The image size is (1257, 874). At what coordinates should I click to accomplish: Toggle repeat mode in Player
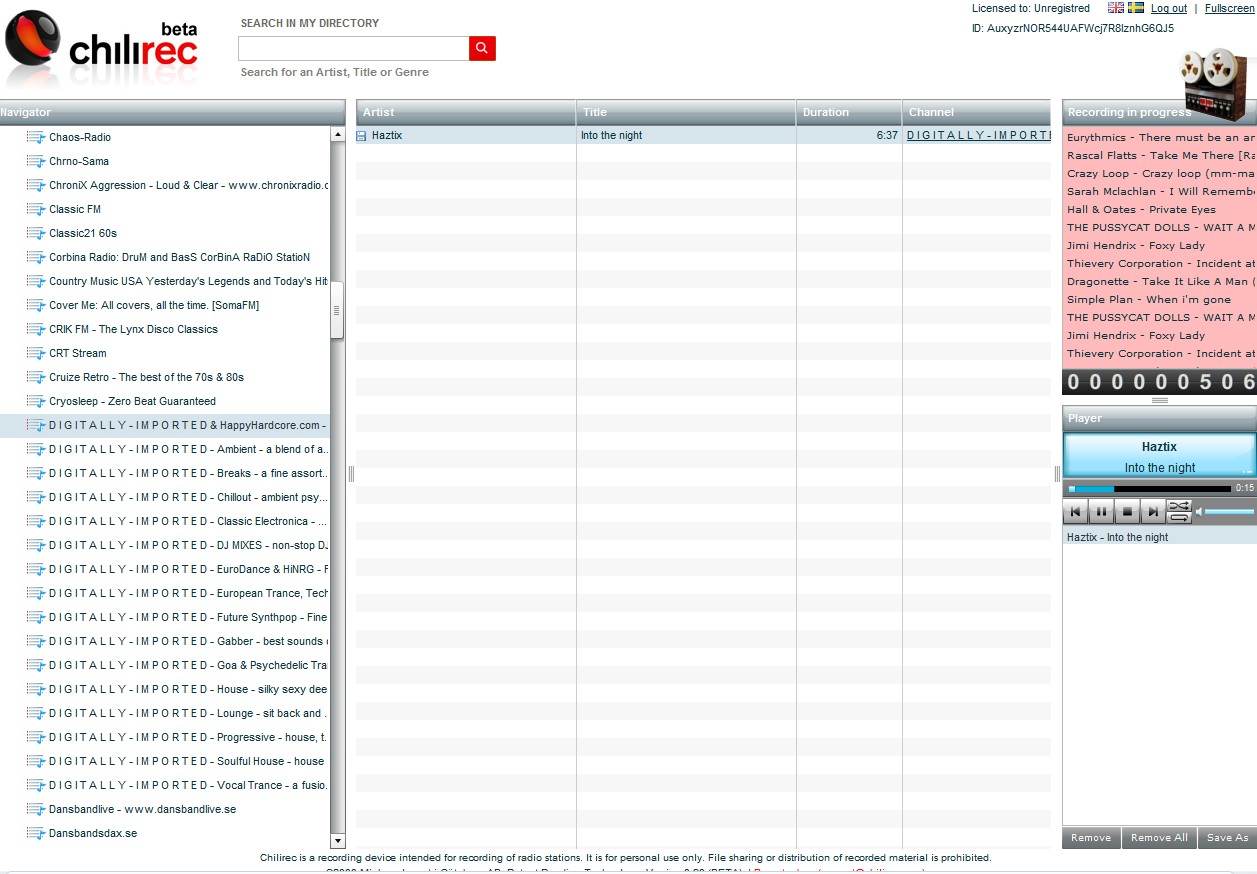point(1179,517)
